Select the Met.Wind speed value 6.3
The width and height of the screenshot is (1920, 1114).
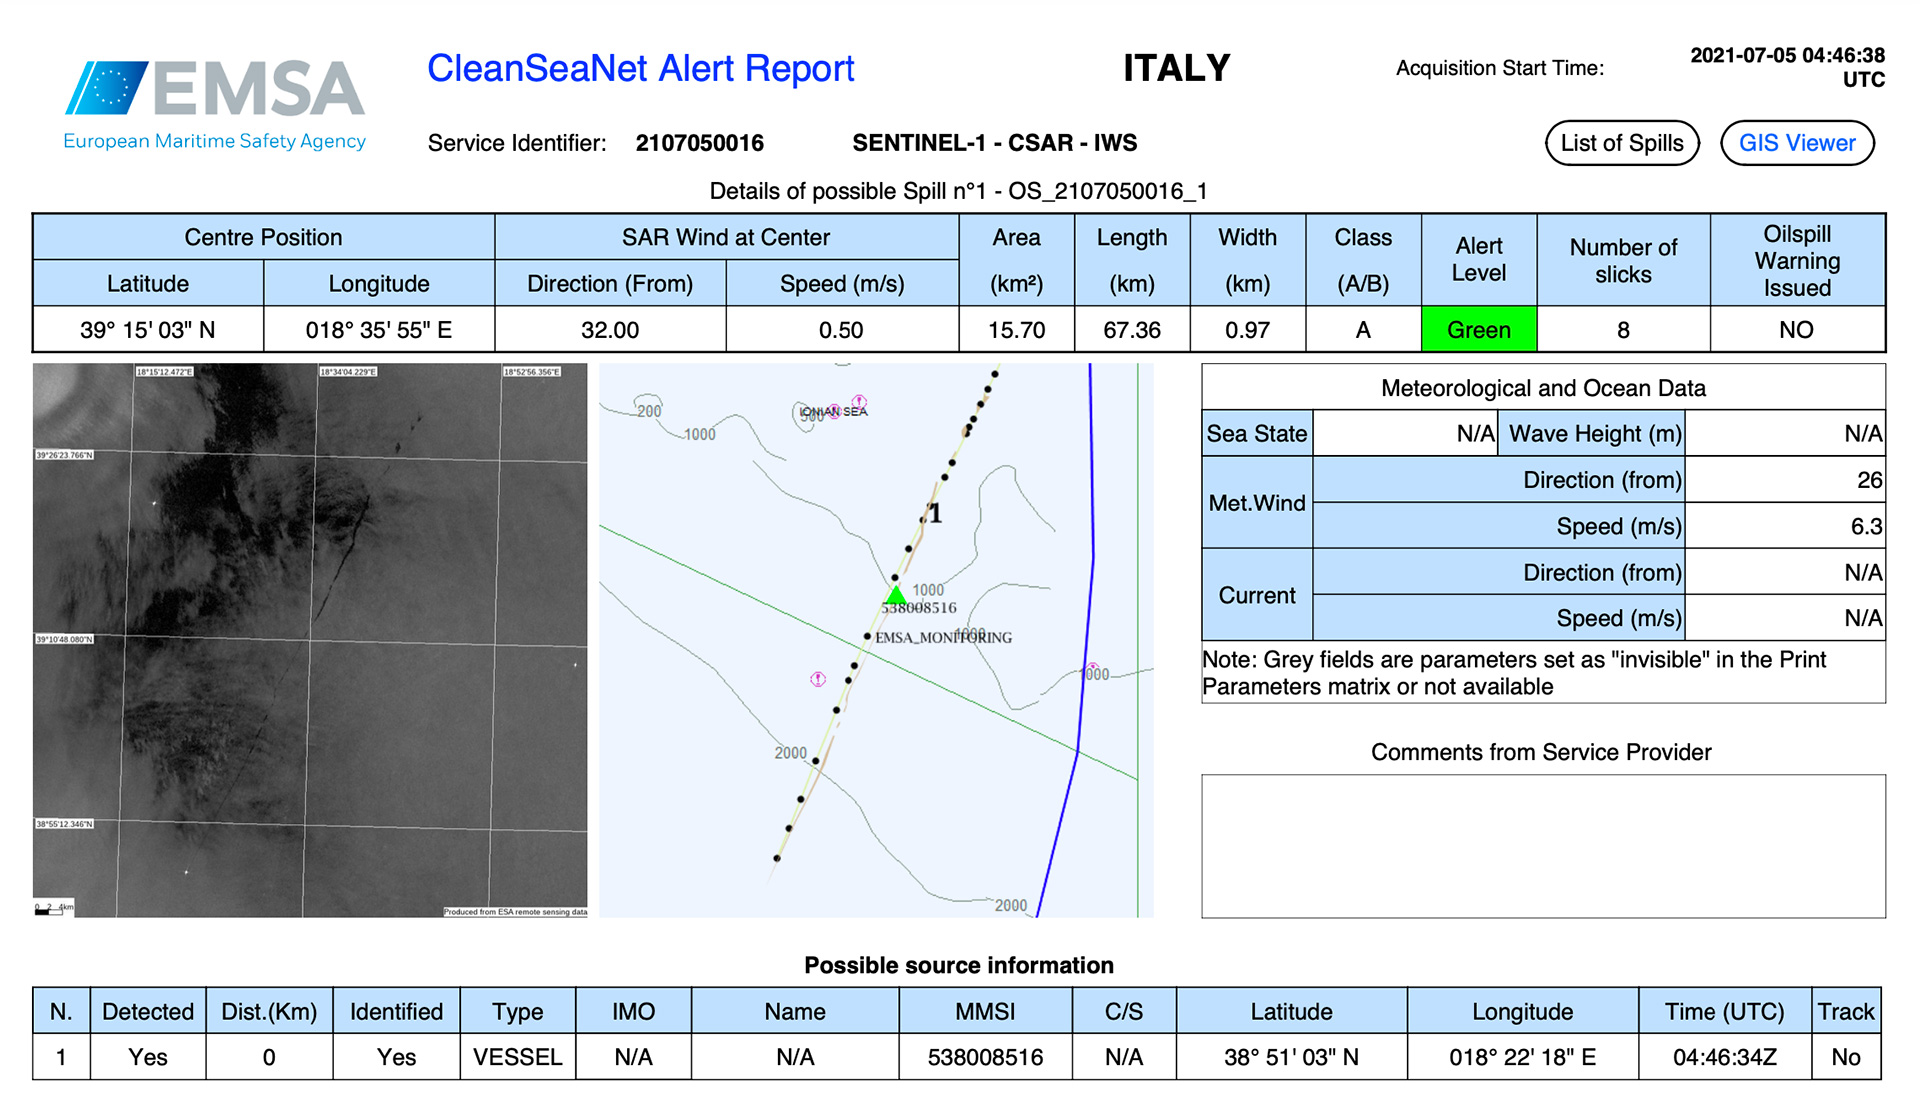(x=1865, y=526)
